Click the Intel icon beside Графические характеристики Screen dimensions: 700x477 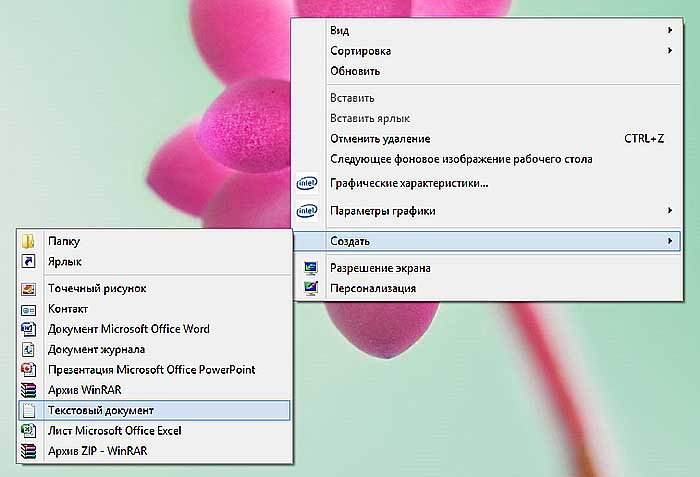pyautogui.click(x=307, y=183)
